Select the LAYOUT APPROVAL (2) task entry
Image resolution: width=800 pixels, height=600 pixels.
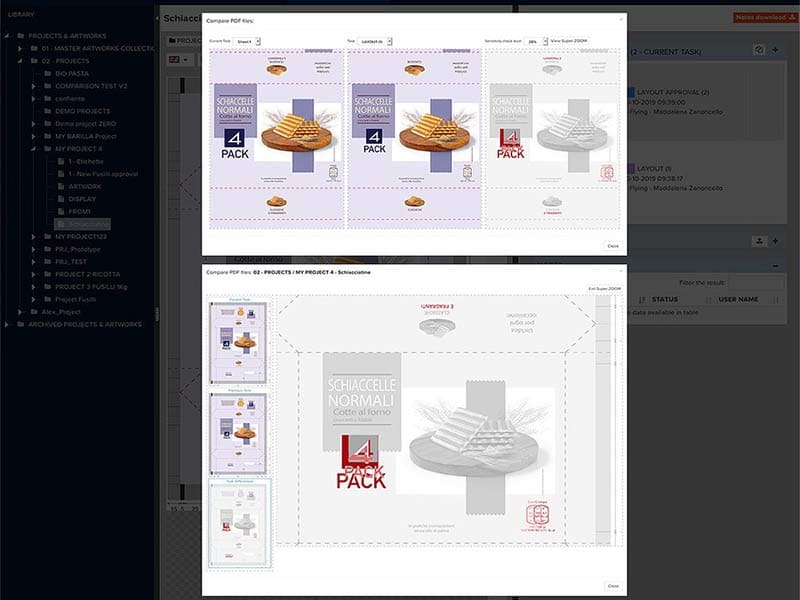(672, 92)
